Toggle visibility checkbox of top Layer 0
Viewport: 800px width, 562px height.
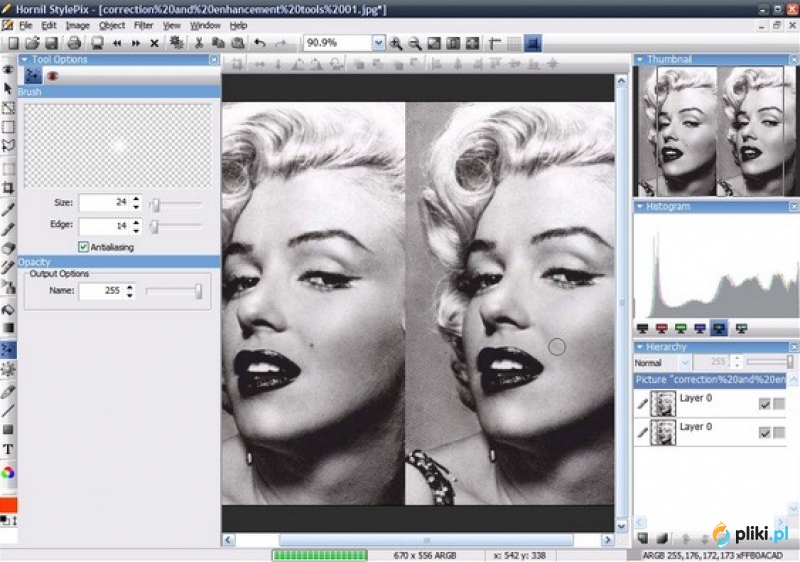(x=764, y=404)
